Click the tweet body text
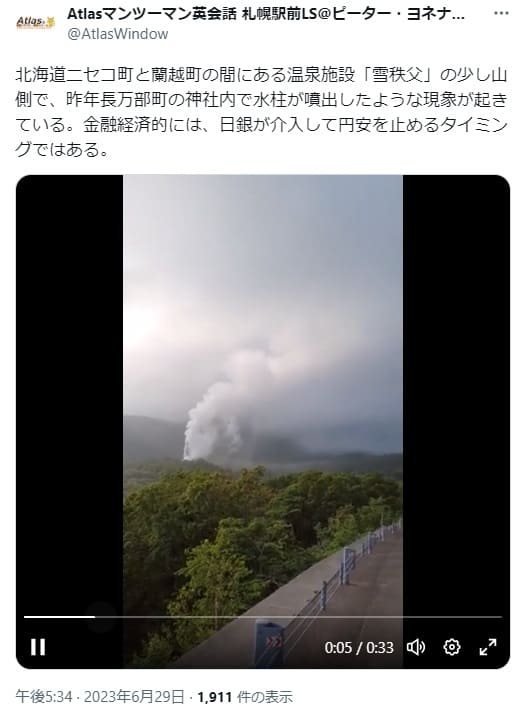The width and height of the screenshot is (520, 712). click(261, 112)
